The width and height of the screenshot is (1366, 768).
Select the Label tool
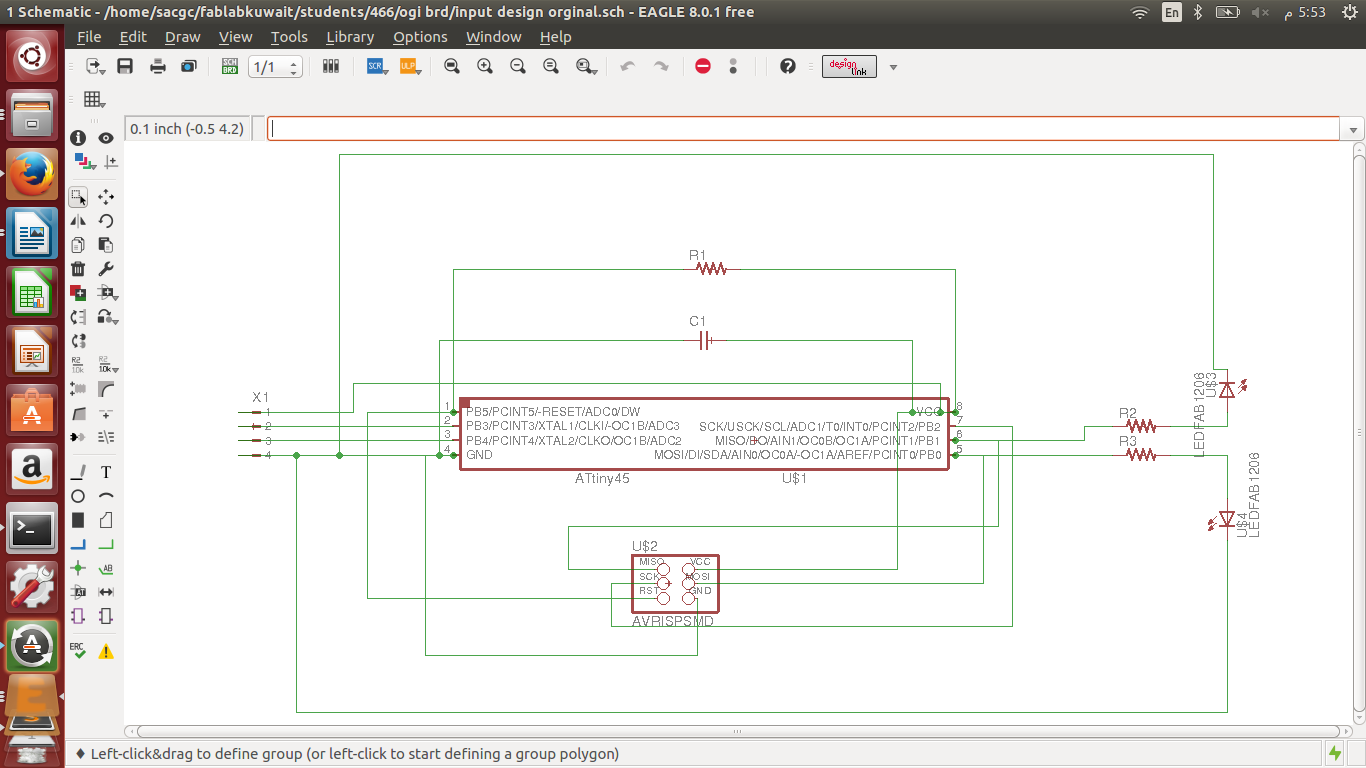[x=106, y=568]
